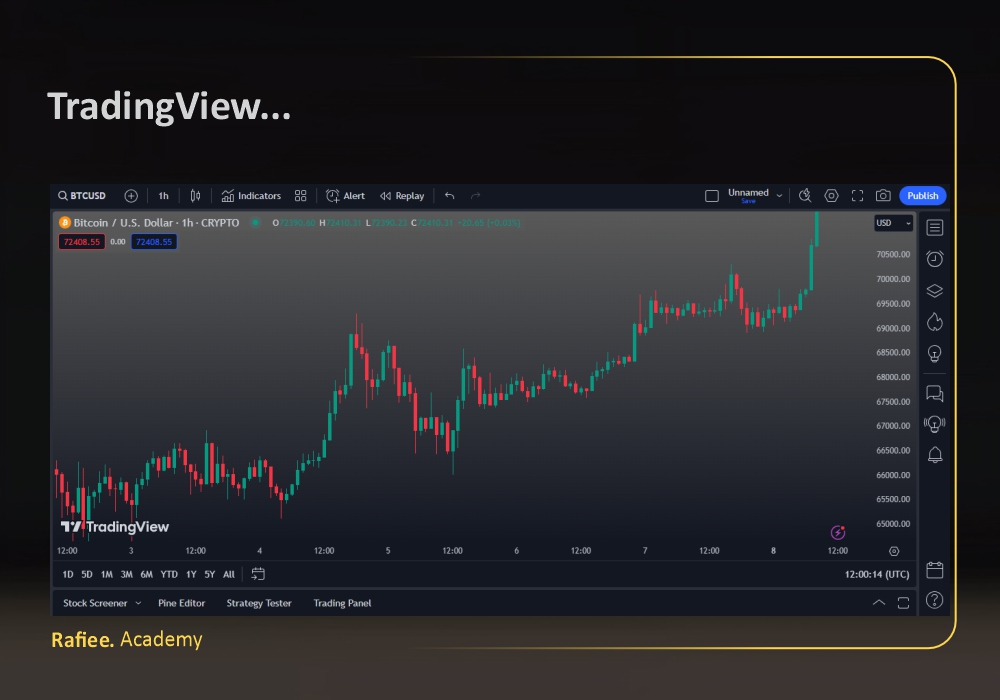This screenshot has height=700, width=1000.
Task: Enter fullscreen mode
Action: click(857, 196)
